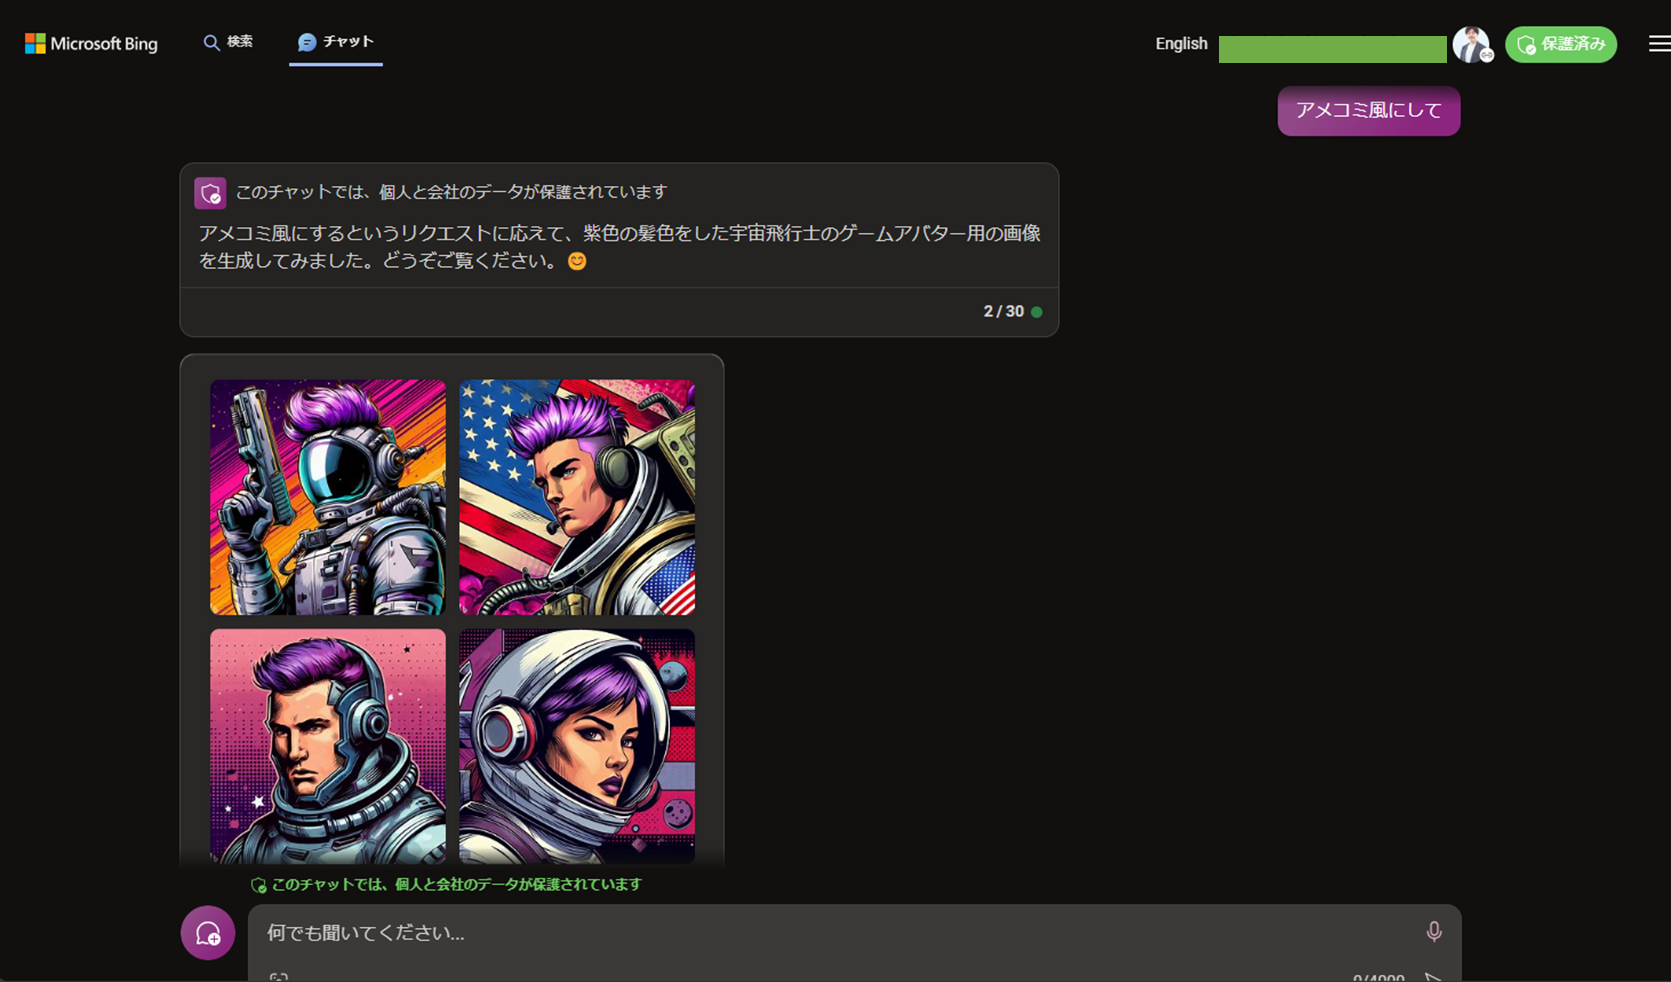This screenshot has width=1671, height=982.
Task: Click the response text about アメコミ風
Action: tap(619, 247)
